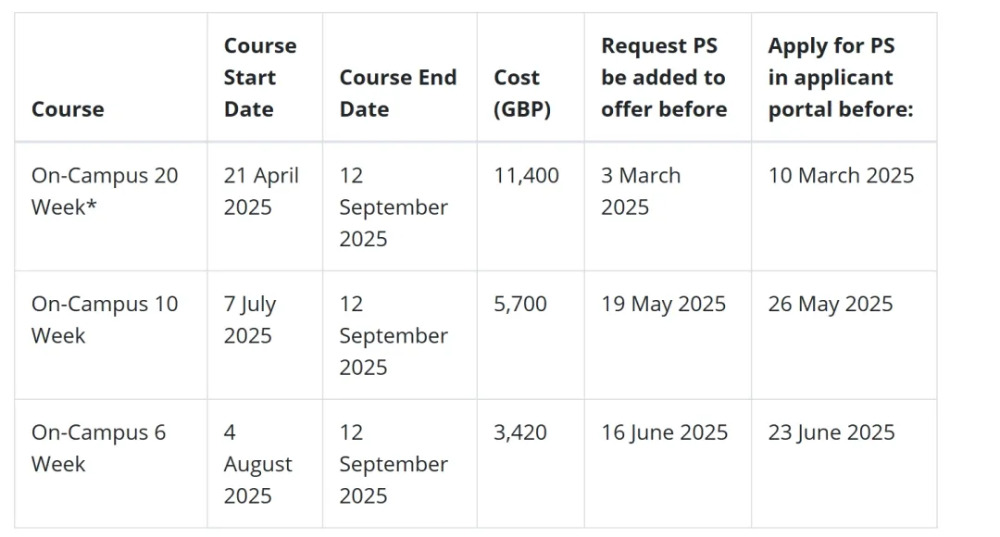
Task: Click the 5,700 cost value
Action: coord(520,304)
